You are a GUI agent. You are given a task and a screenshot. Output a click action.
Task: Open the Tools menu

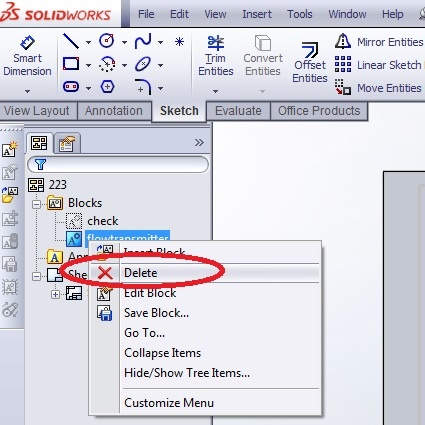coord(300,14)
